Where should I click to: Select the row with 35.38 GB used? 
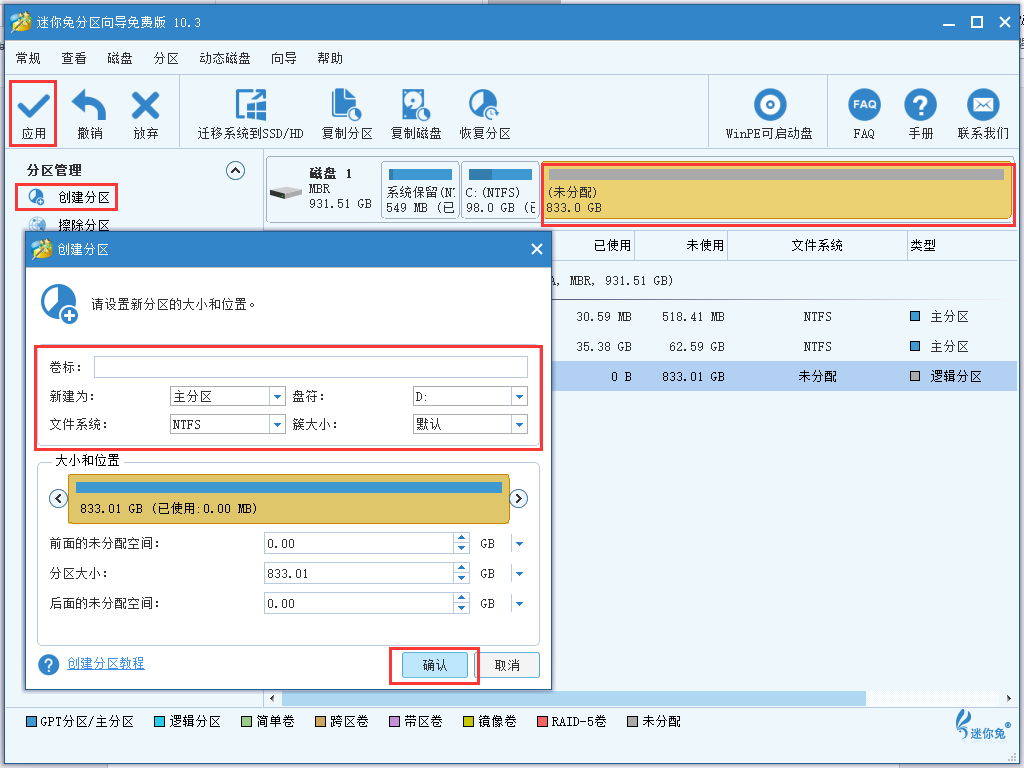click(784, 346)
